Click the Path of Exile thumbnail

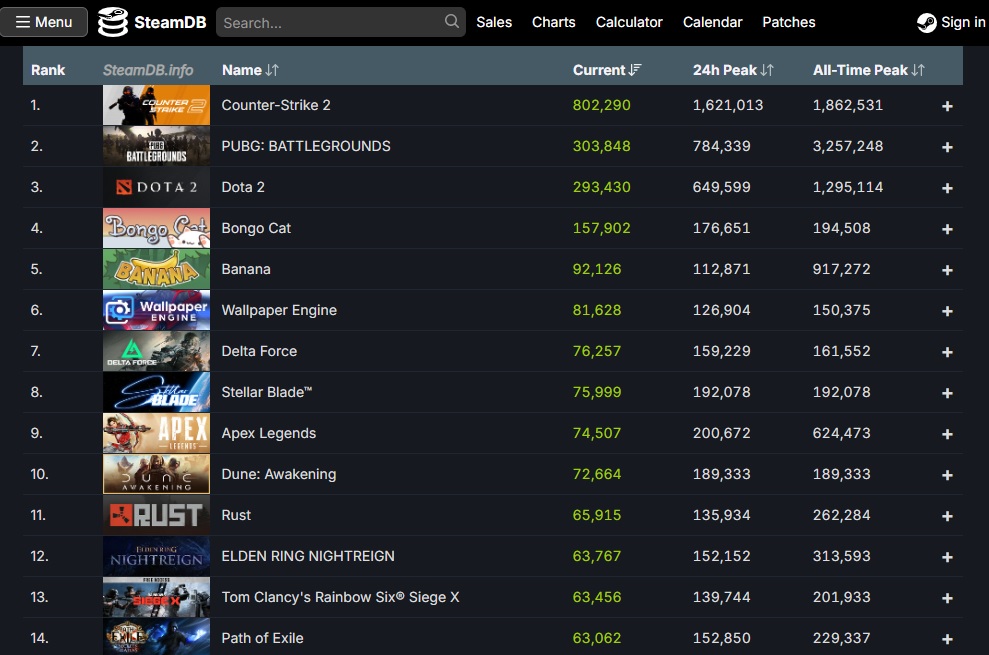tap(156, 637)
